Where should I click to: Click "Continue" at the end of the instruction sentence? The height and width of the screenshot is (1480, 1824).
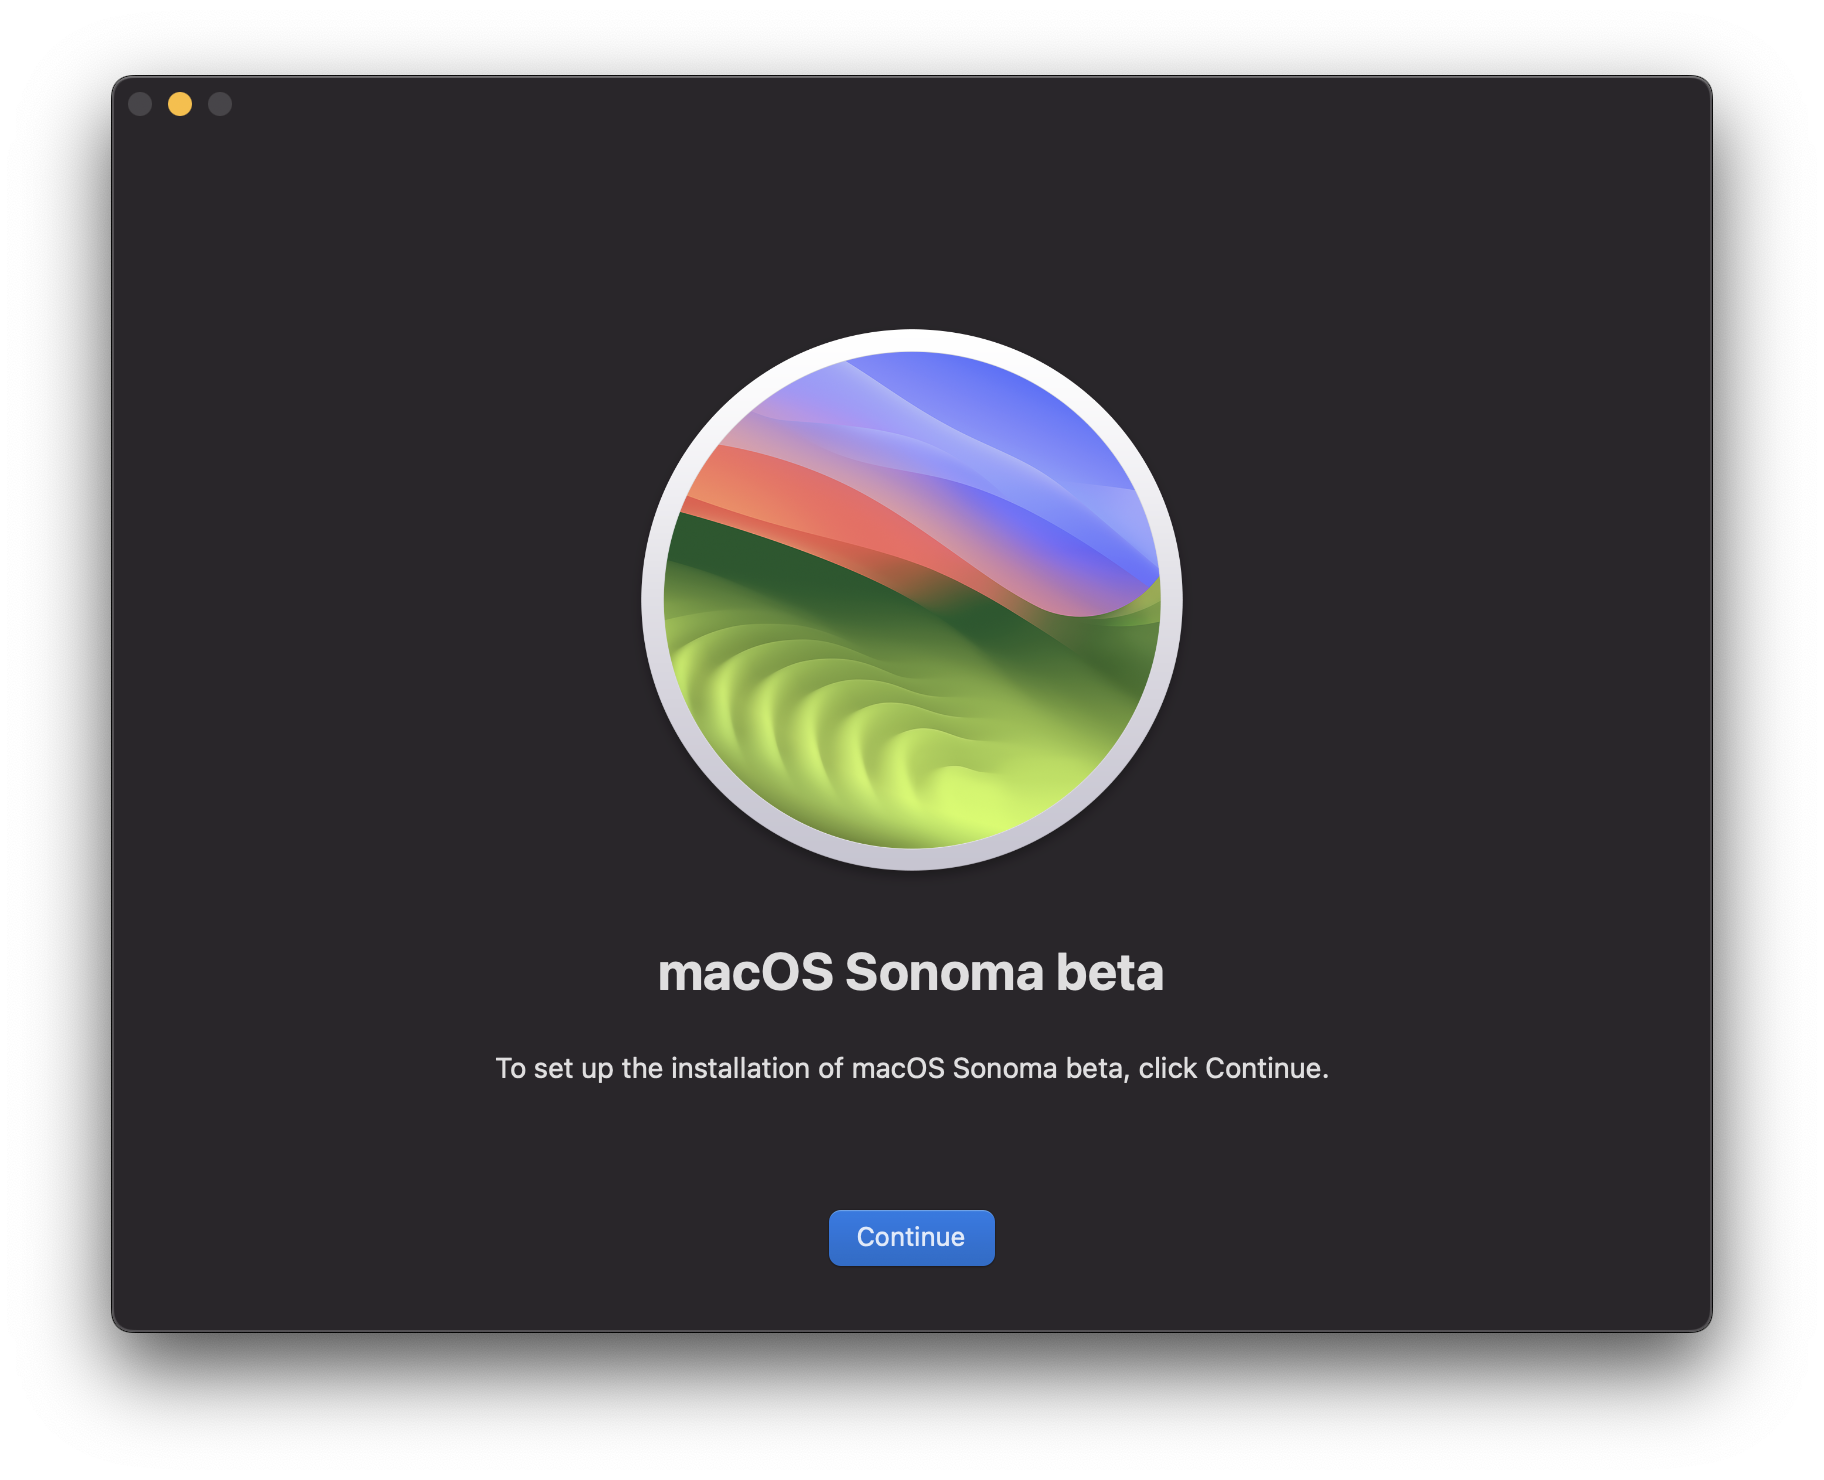1264,1068
